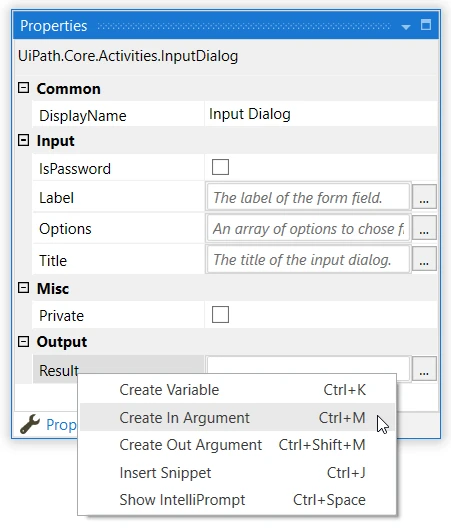The image size is (451, 529).
Task: Click the Properties panel maximize icon
Action: tap(426, 25)
